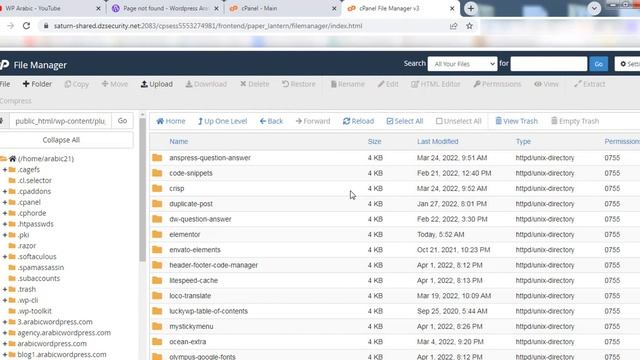Click the path input field
Screen dimensions: 640x360
point(60,121)
